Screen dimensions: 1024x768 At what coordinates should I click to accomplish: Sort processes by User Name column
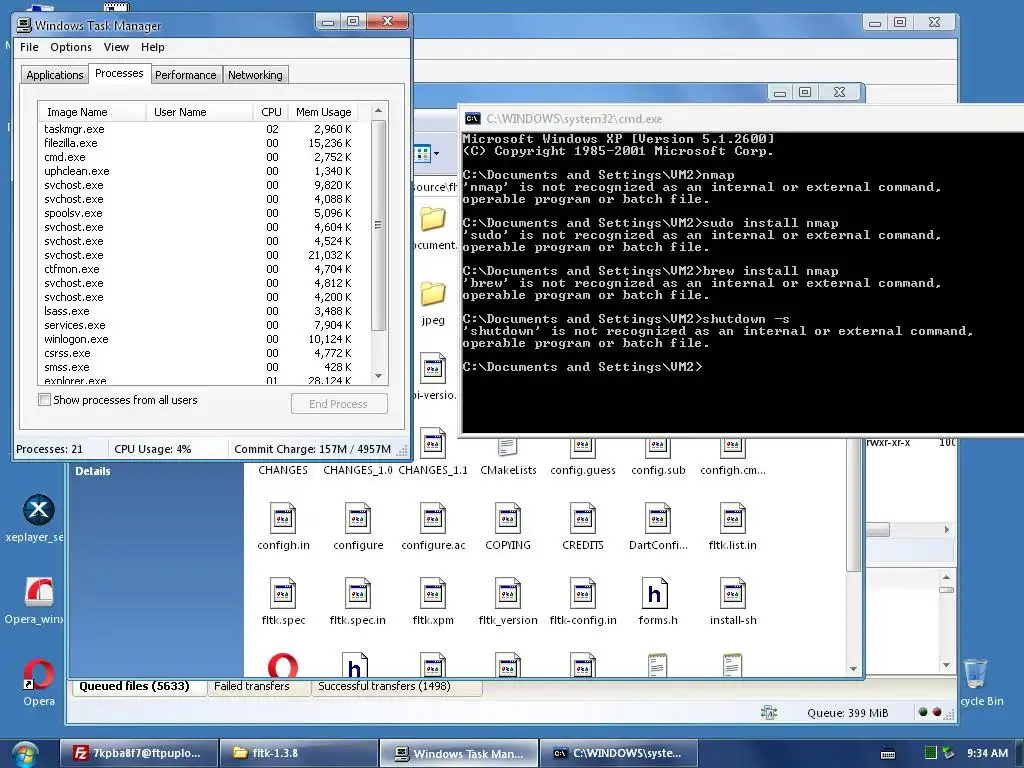[200, 112]
